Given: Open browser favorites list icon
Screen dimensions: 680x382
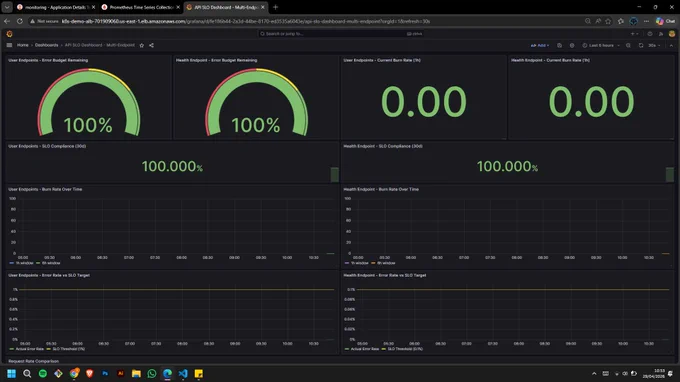Looking at the screenshot, I should (x=621, y=21).
